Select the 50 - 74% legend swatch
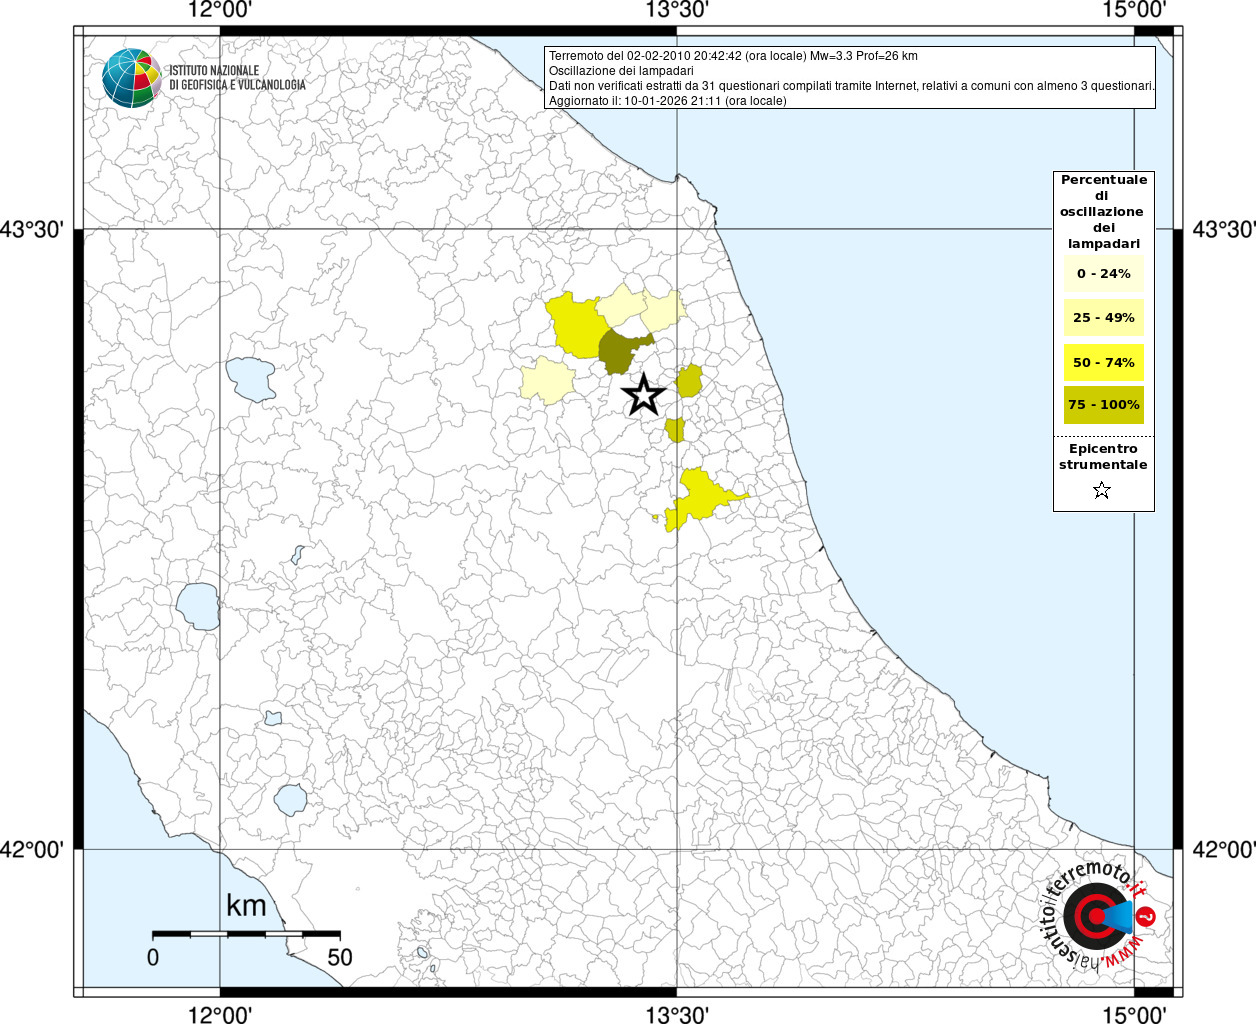 (x=1104, y=362)
